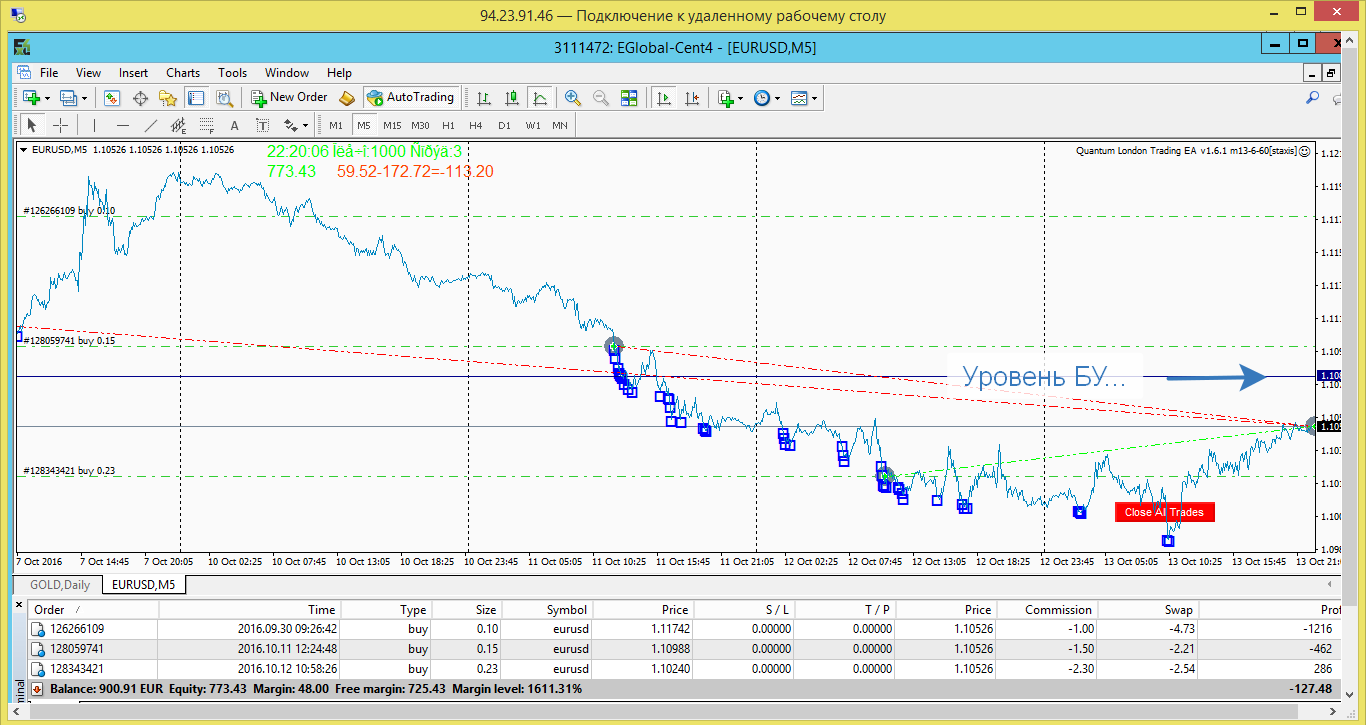Viewport: 1366px width, 725px height.
Task: Pick the vertical line drawing tool
Action: coord(94,125)
